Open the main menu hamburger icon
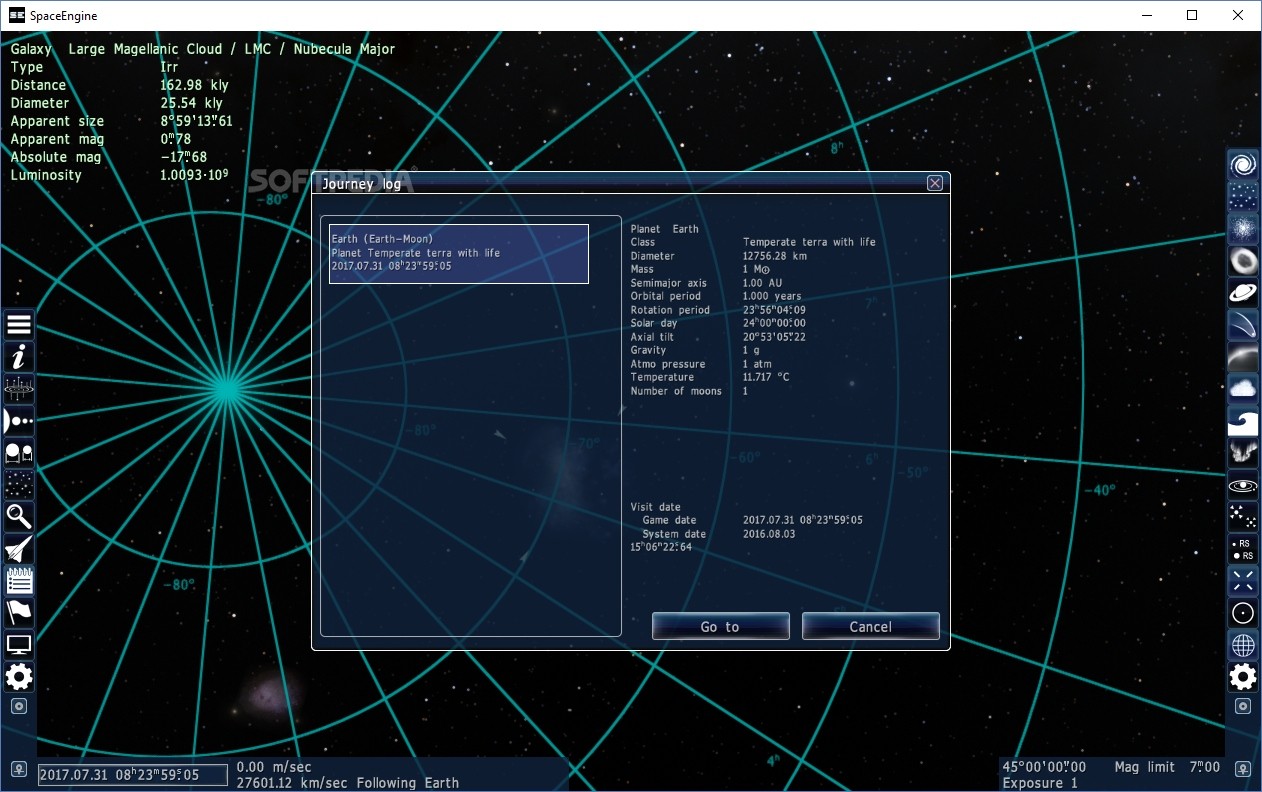Viewport: 1262px width, 792px height. [x=19, y=324]
